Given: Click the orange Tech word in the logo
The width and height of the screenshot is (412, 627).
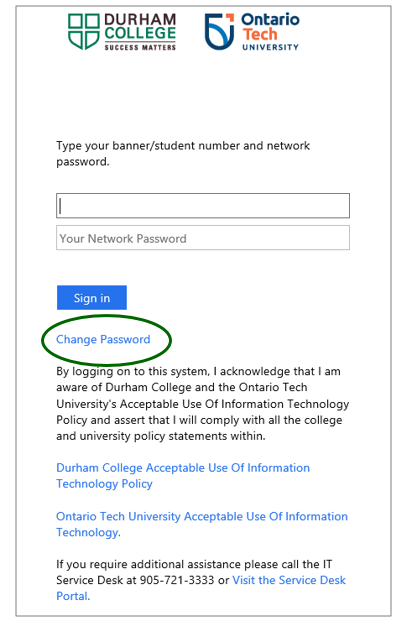Looking at the screenshot, I should point(260,34).
